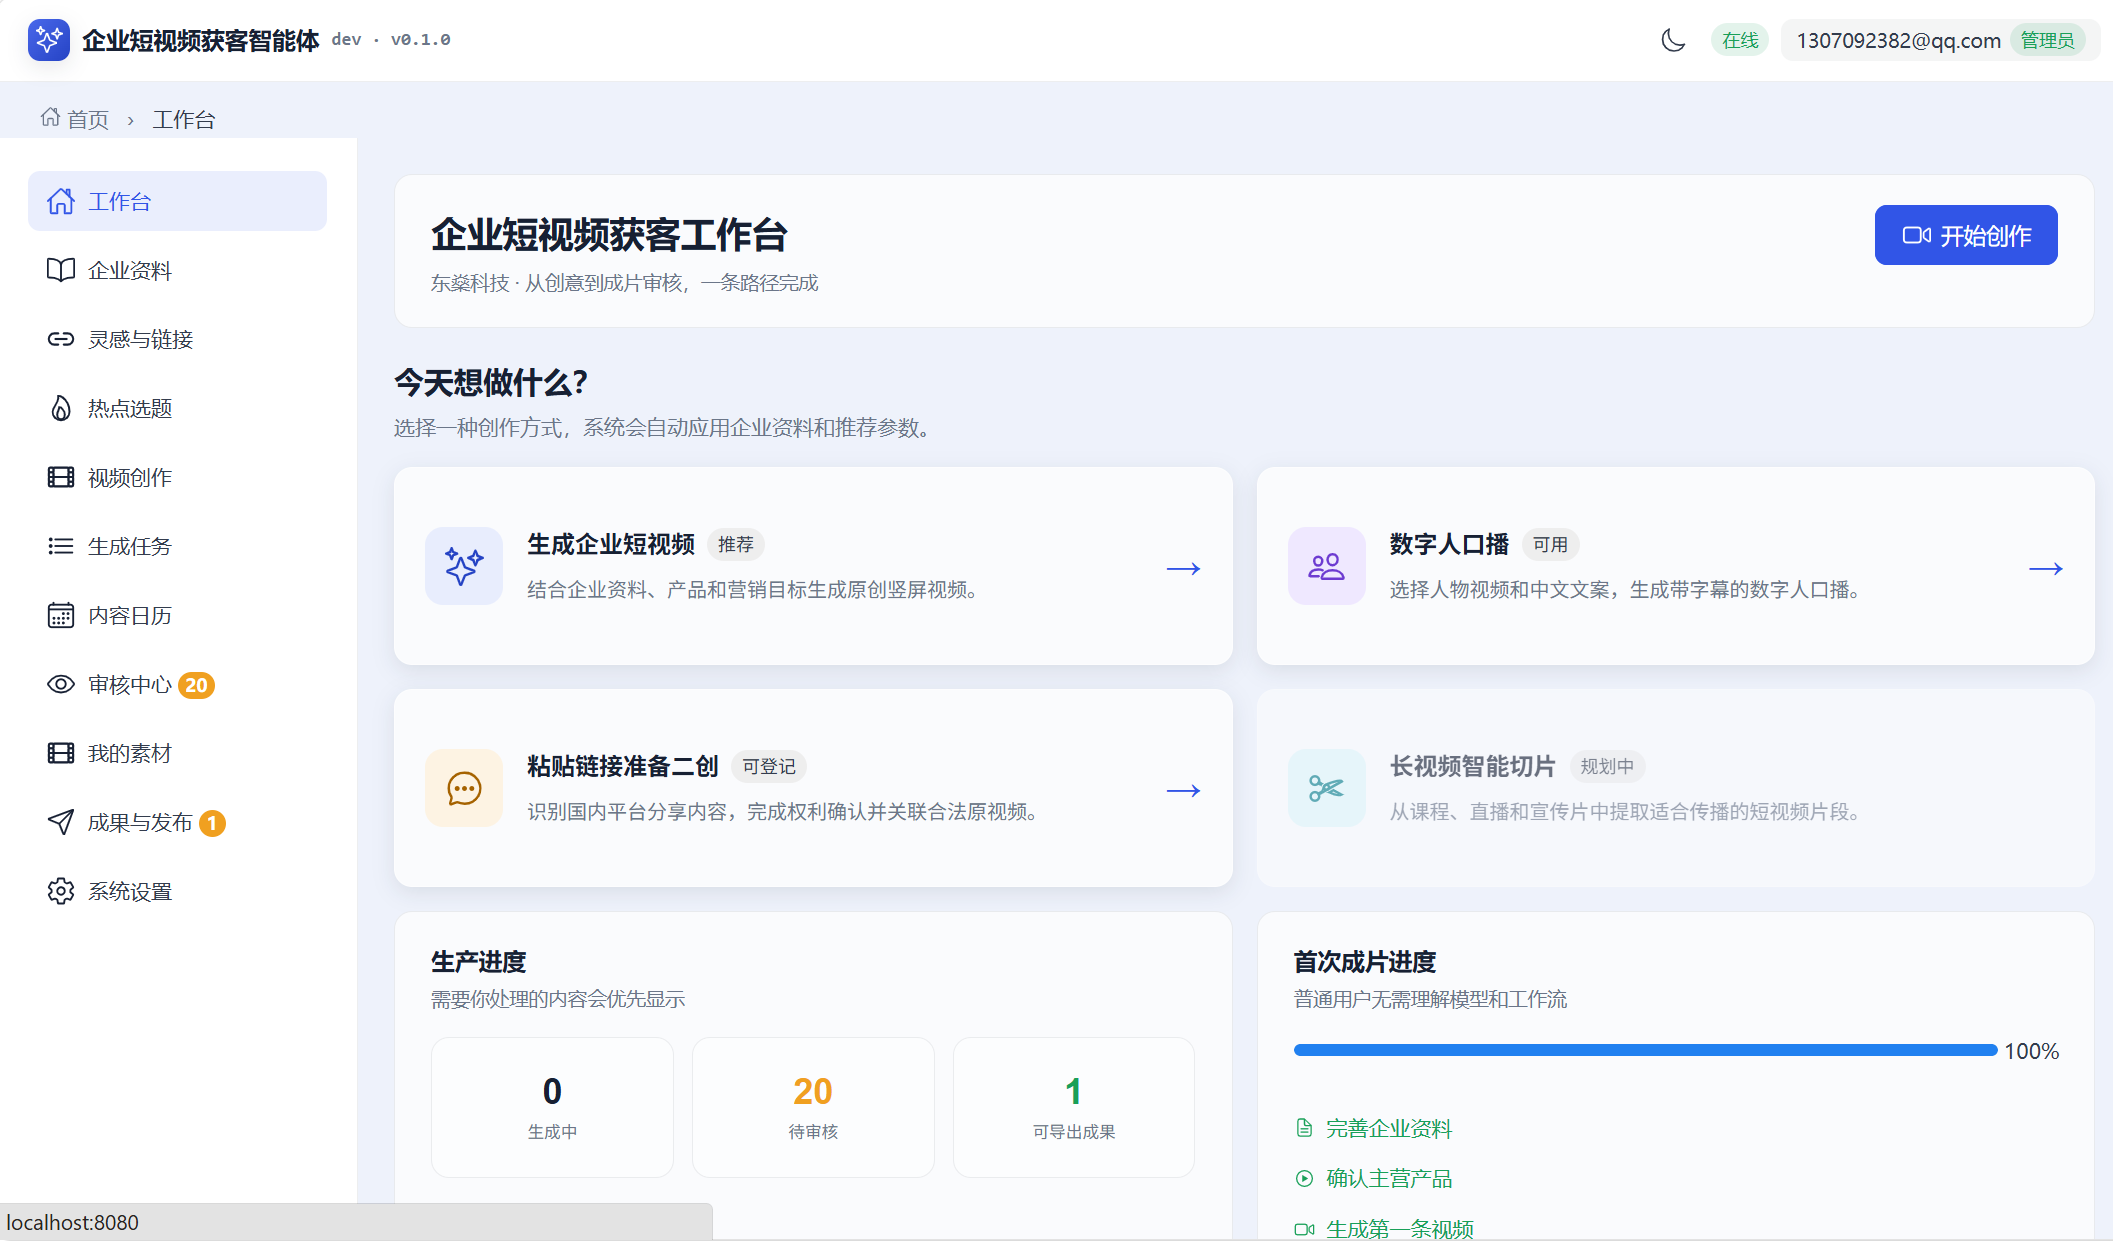Viewport: 2113px width, 1243px height.
Task: Open account menu 1307092382@qq.com
Action: coord(1940,40)
